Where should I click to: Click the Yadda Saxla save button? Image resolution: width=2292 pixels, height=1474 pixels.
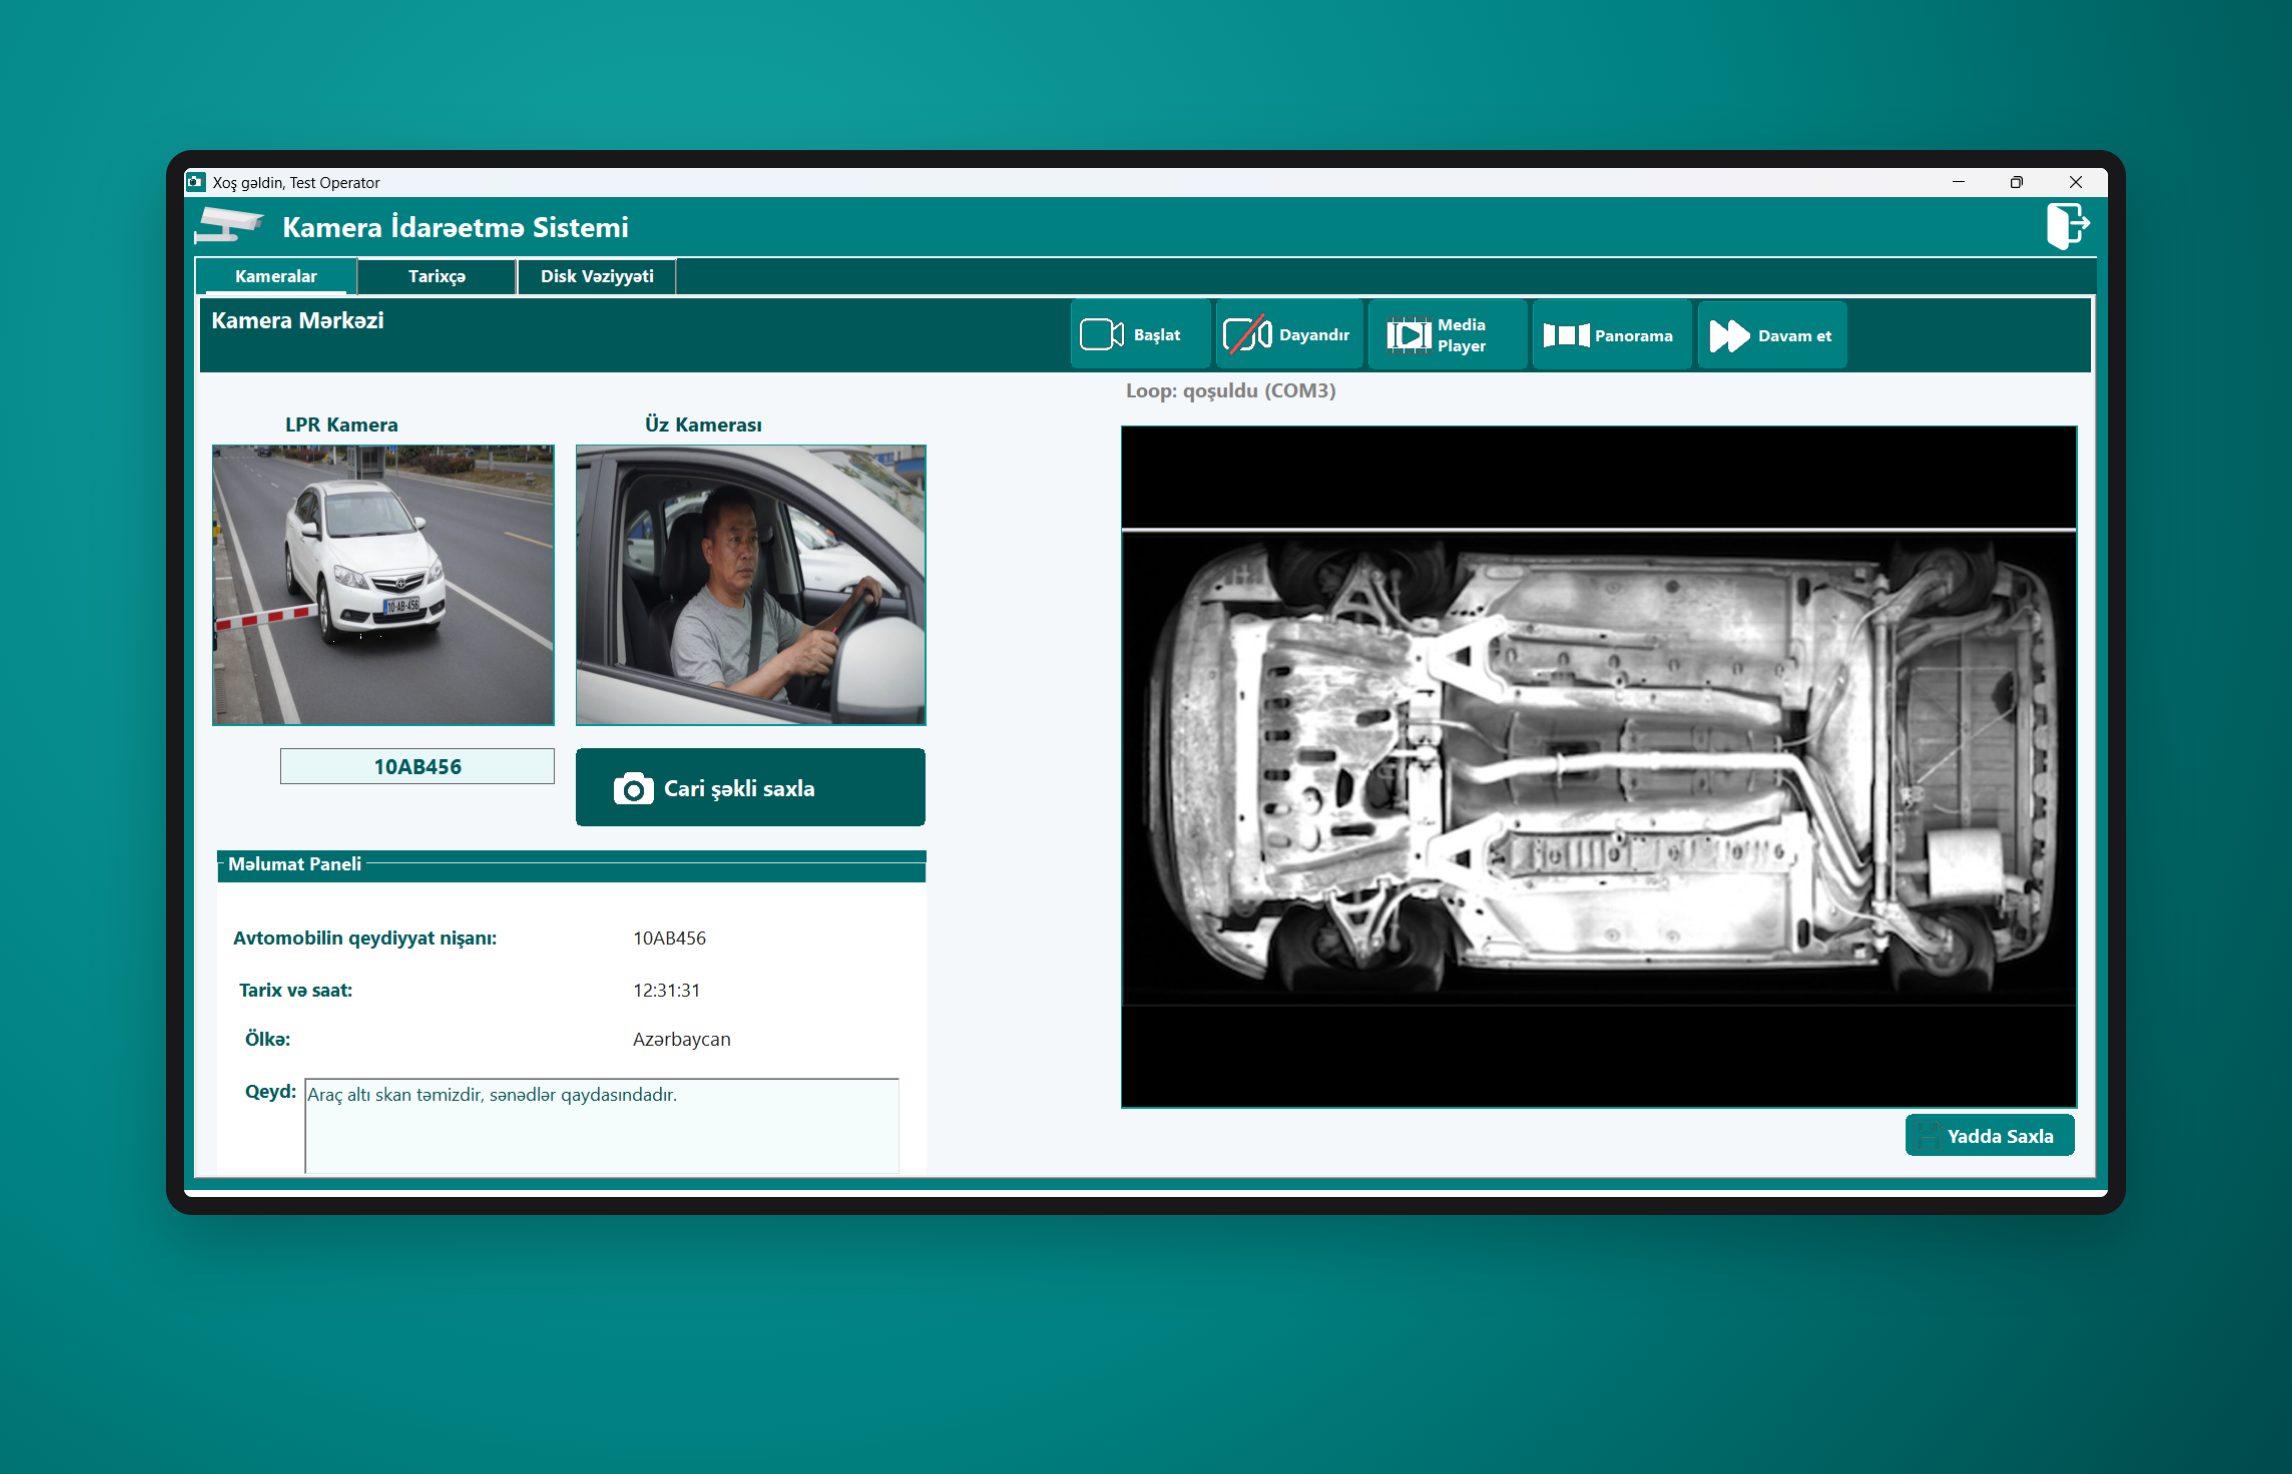click(1989, 1135)
